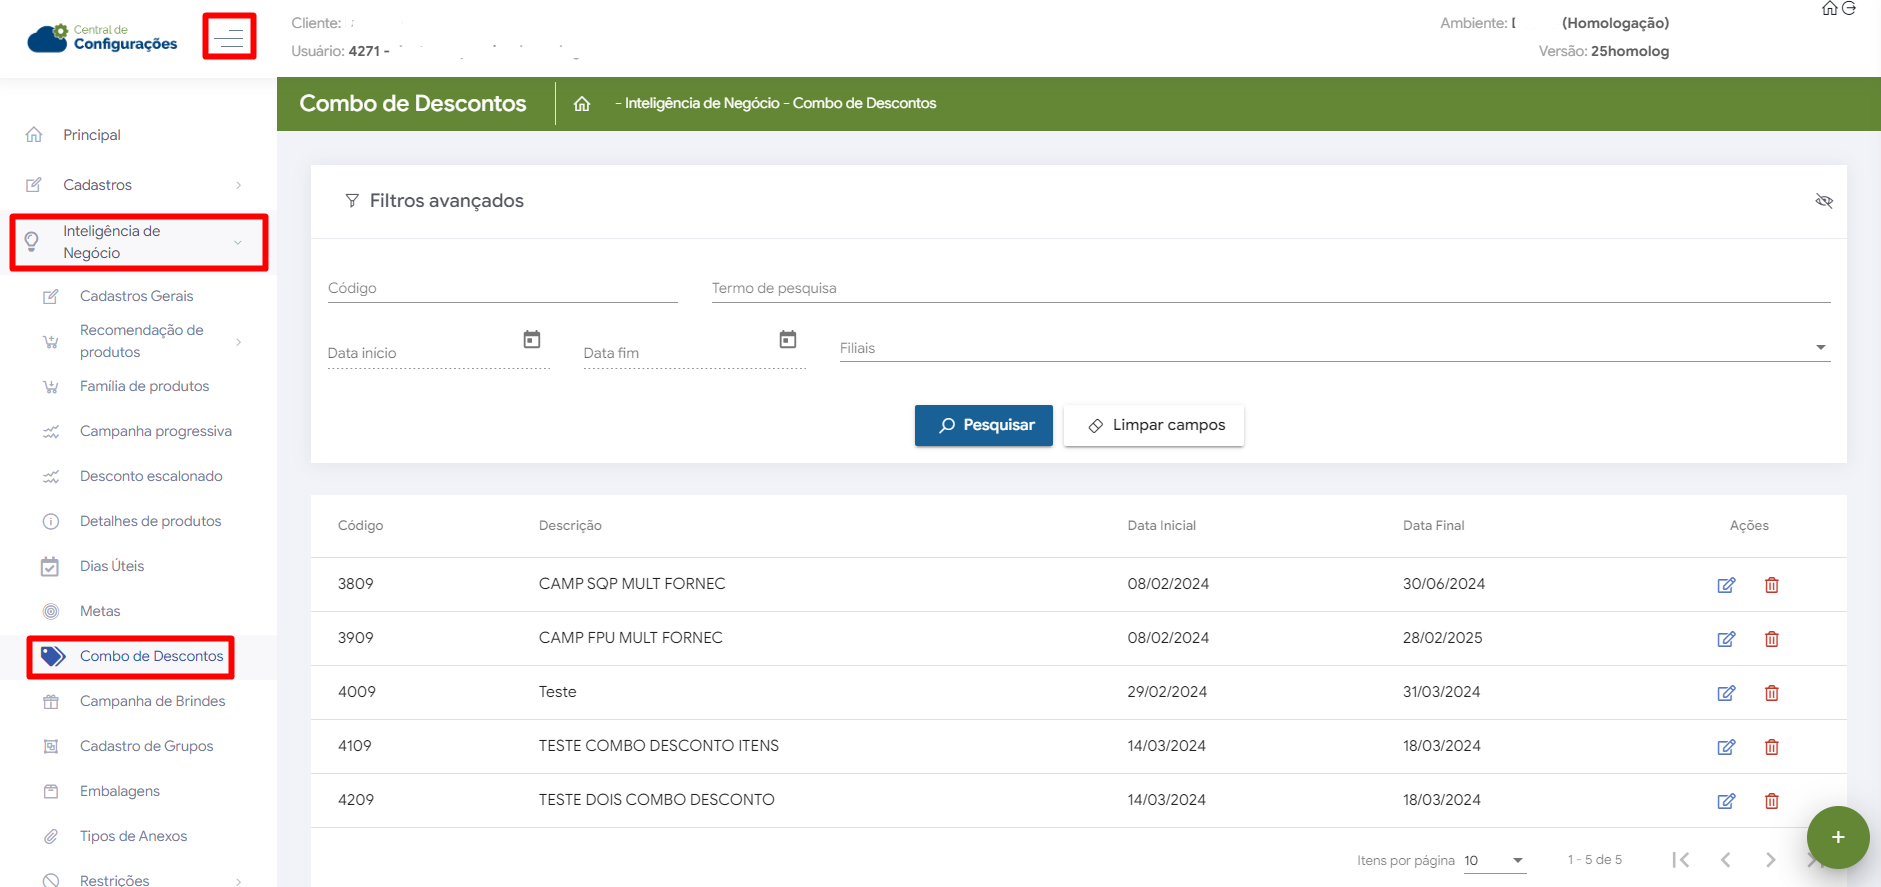Collapse the Inteligência de Negócio menu

(140, 242)
